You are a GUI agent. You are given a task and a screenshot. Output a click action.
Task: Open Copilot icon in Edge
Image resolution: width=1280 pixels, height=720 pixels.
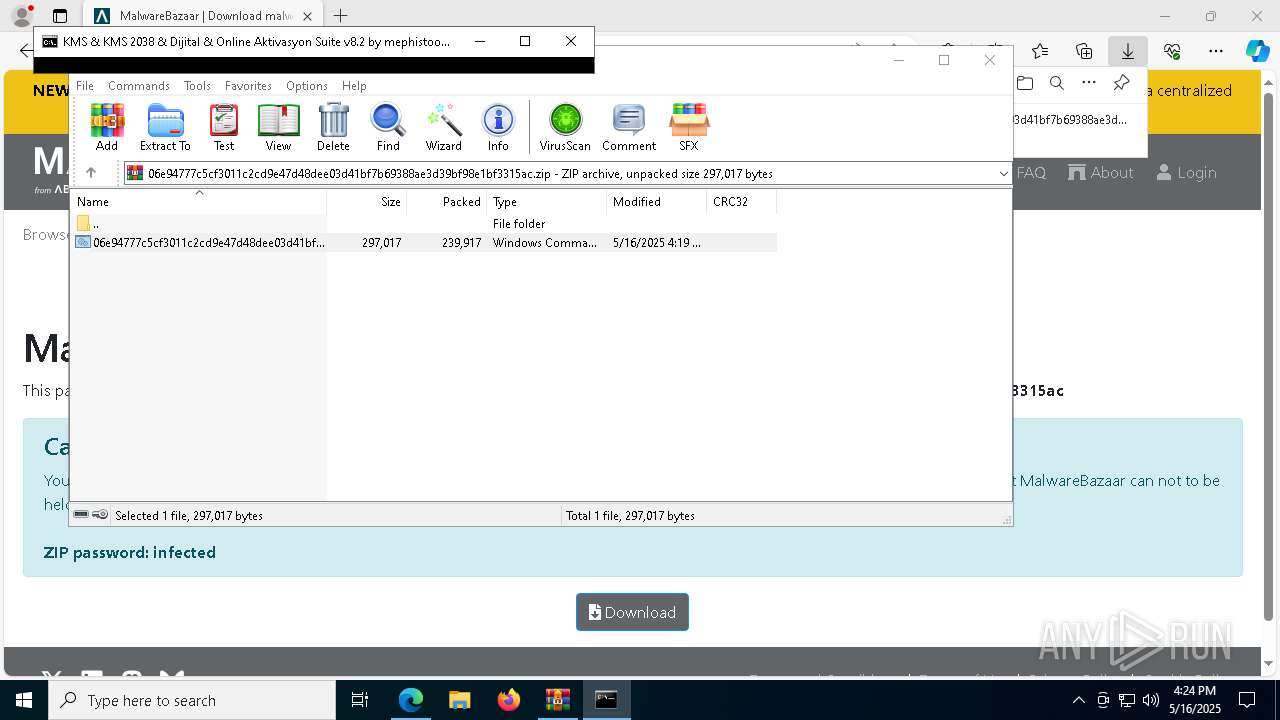[1257, 51]
